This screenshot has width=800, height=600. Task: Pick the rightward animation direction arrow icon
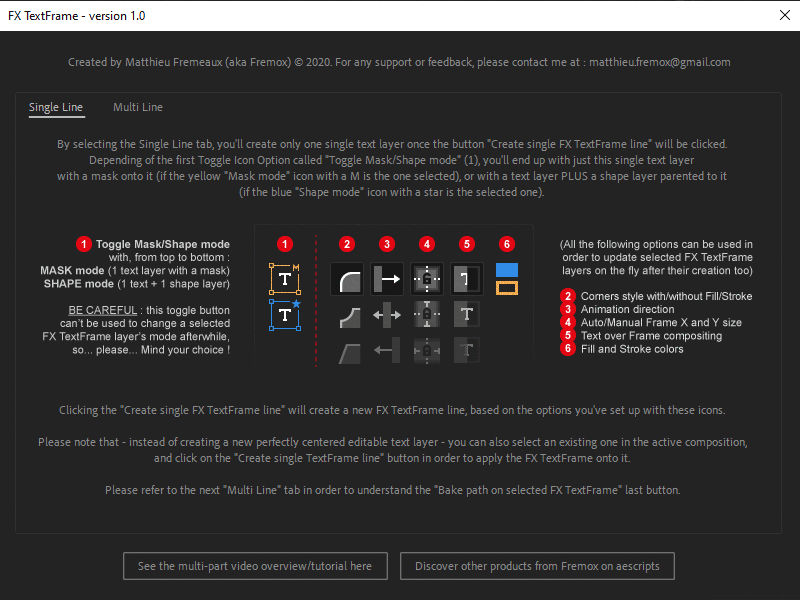pos(387,279)
